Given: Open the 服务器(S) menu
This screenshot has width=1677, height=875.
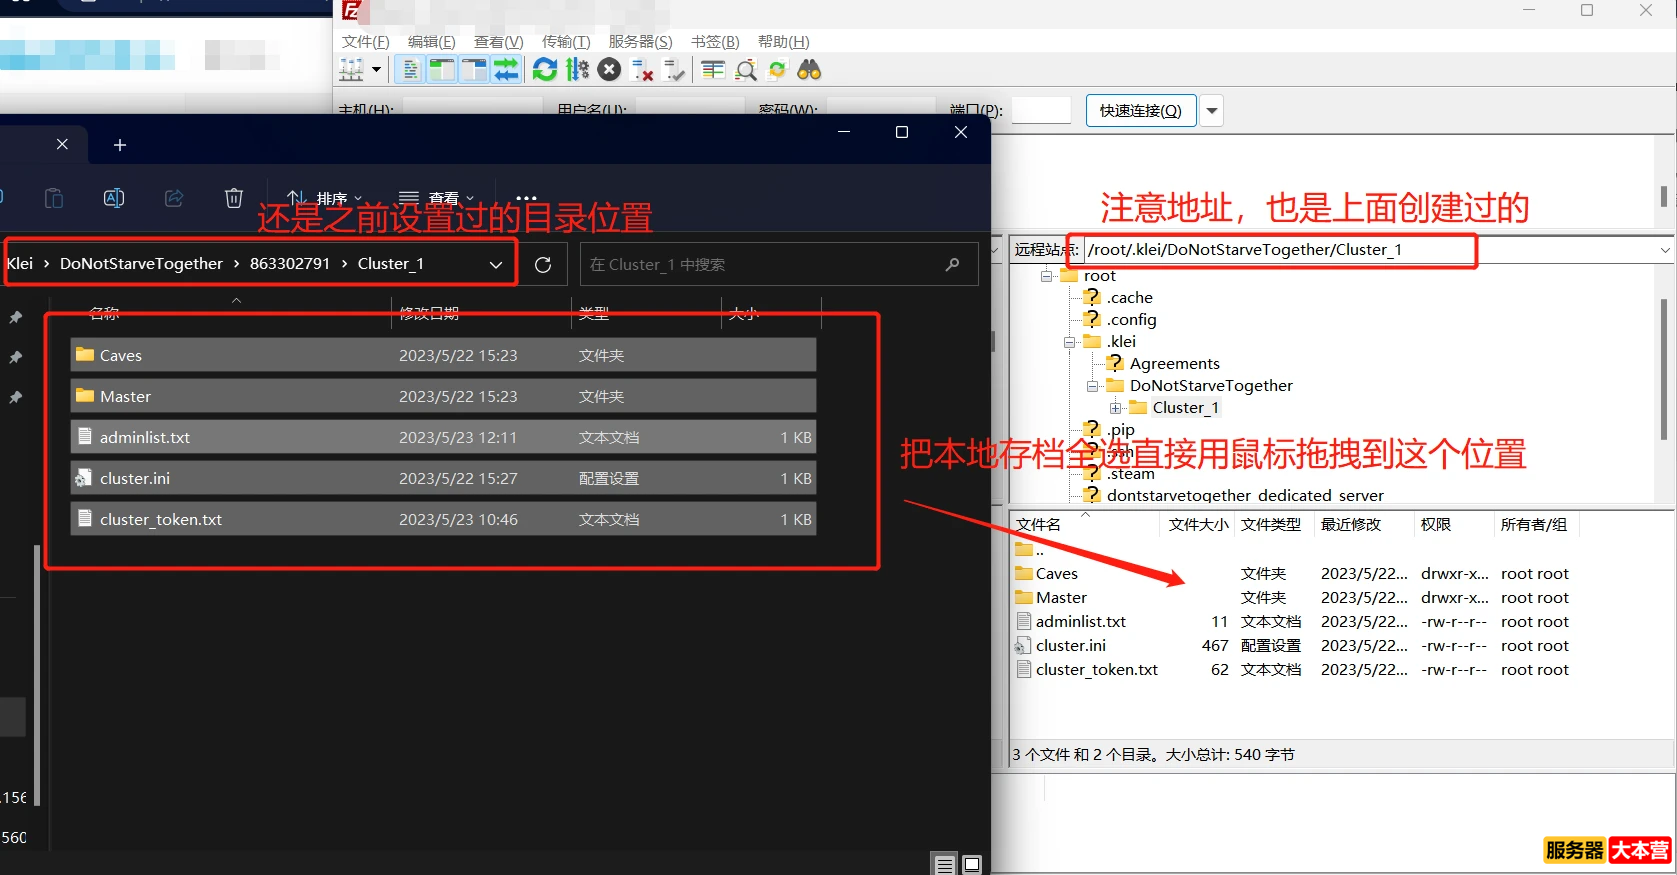Looking at the screenshot, I should pos(640,41).
